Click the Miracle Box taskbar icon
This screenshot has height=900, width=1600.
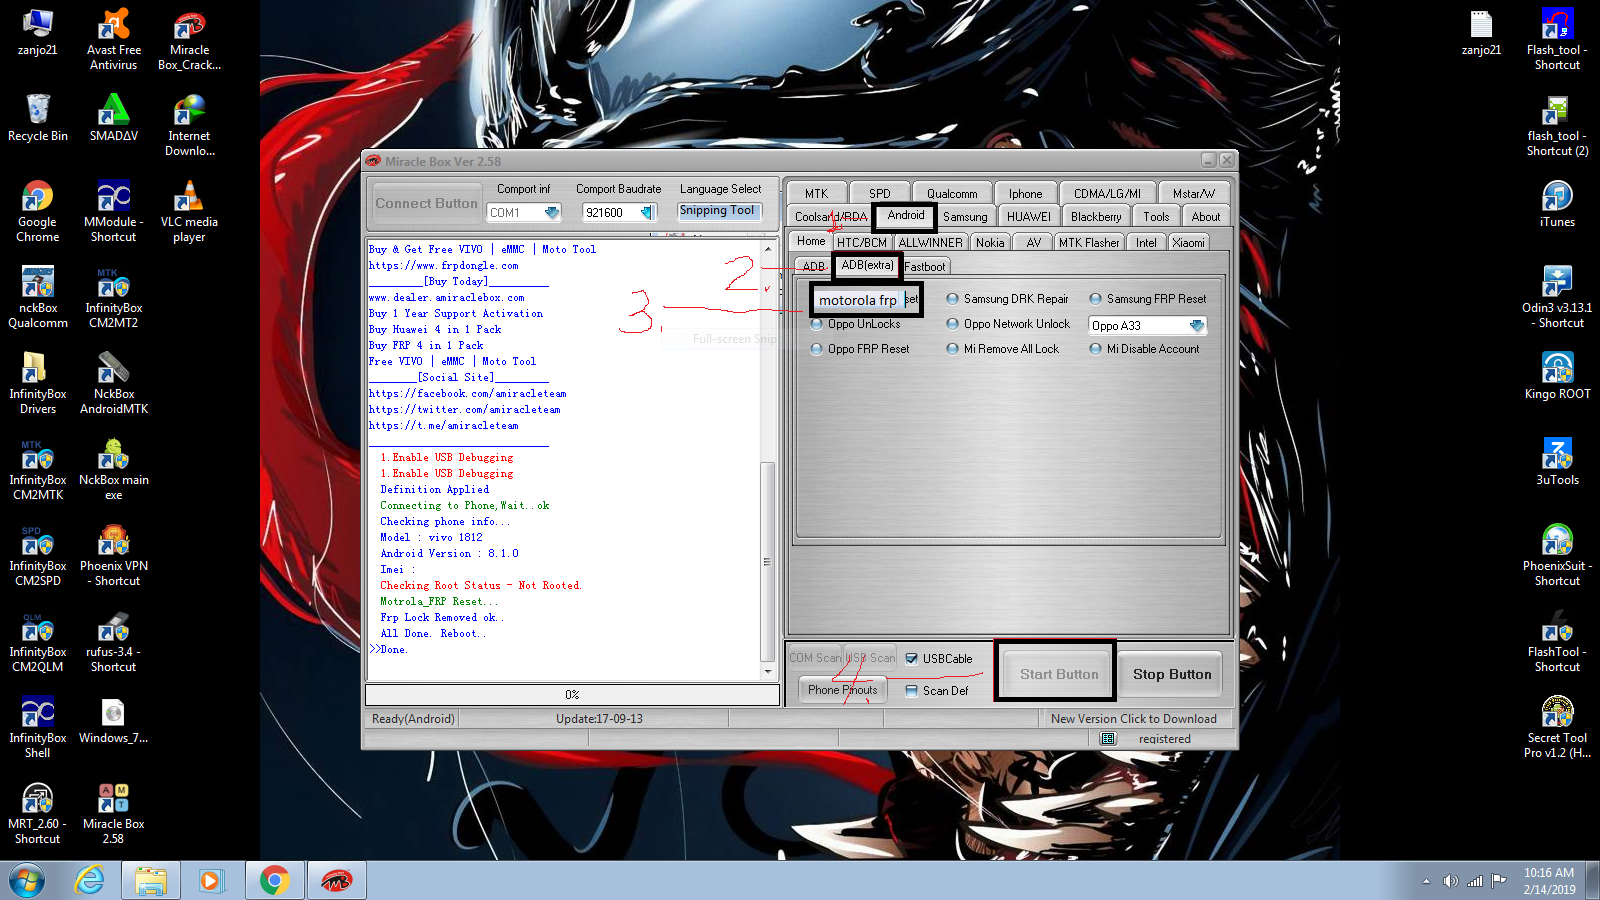tap(336, 880)
